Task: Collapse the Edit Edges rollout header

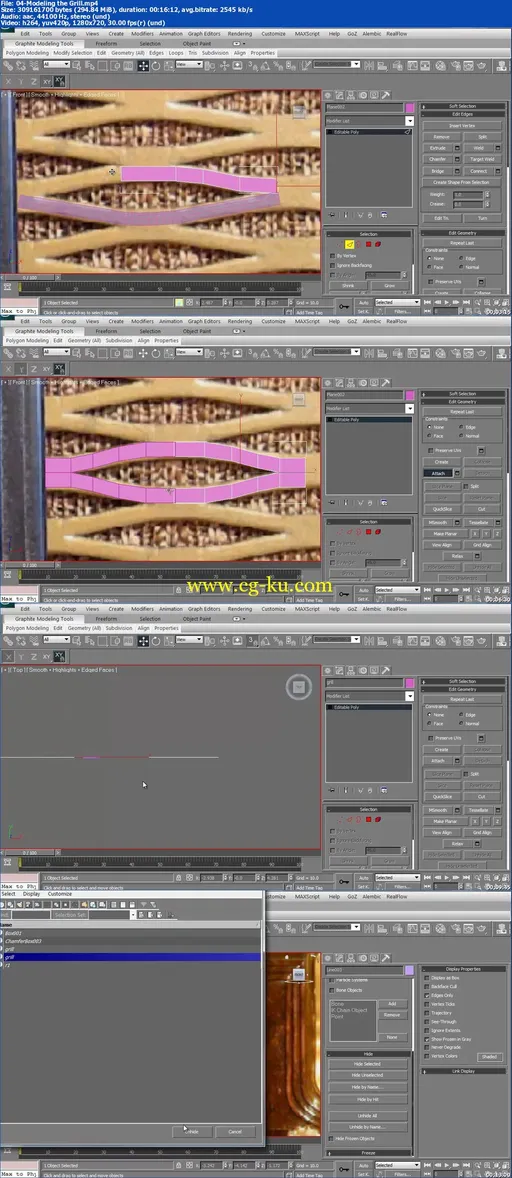Action: pos(462,113)
